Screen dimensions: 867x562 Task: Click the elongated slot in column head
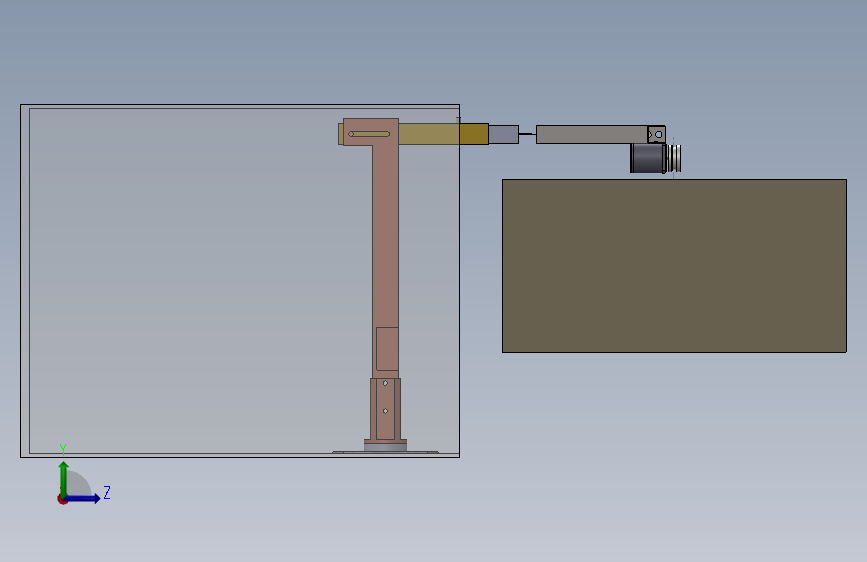tap(369, 134)
